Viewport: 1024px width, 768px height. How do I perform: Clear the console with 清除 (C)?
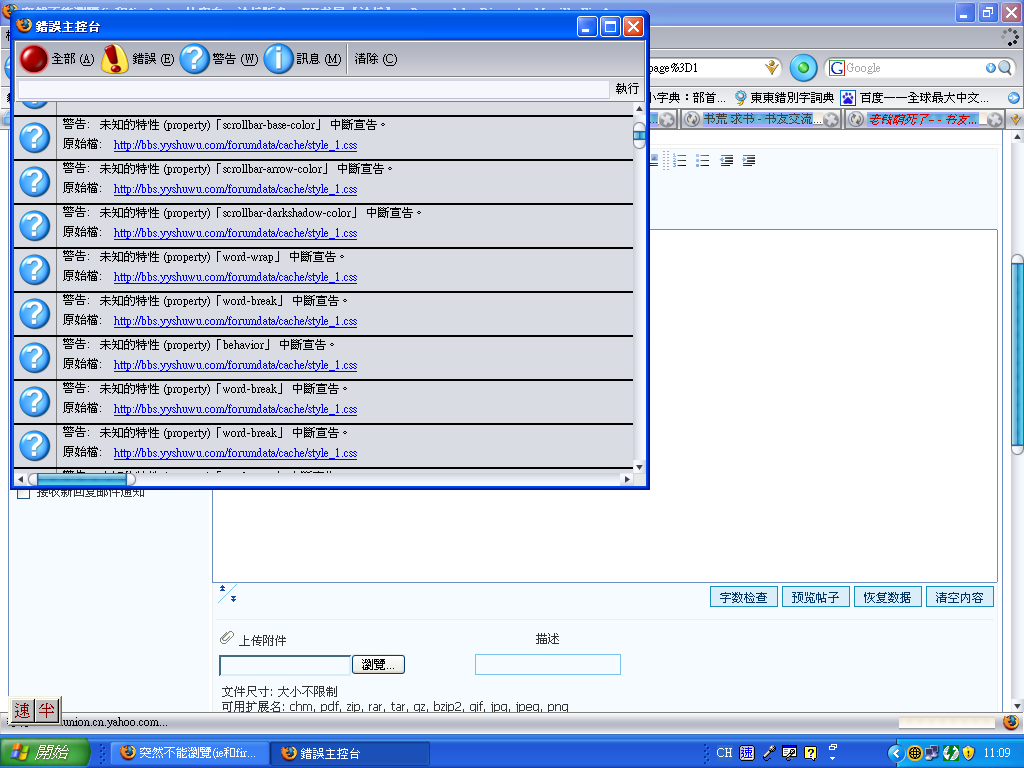click(376, 59)
